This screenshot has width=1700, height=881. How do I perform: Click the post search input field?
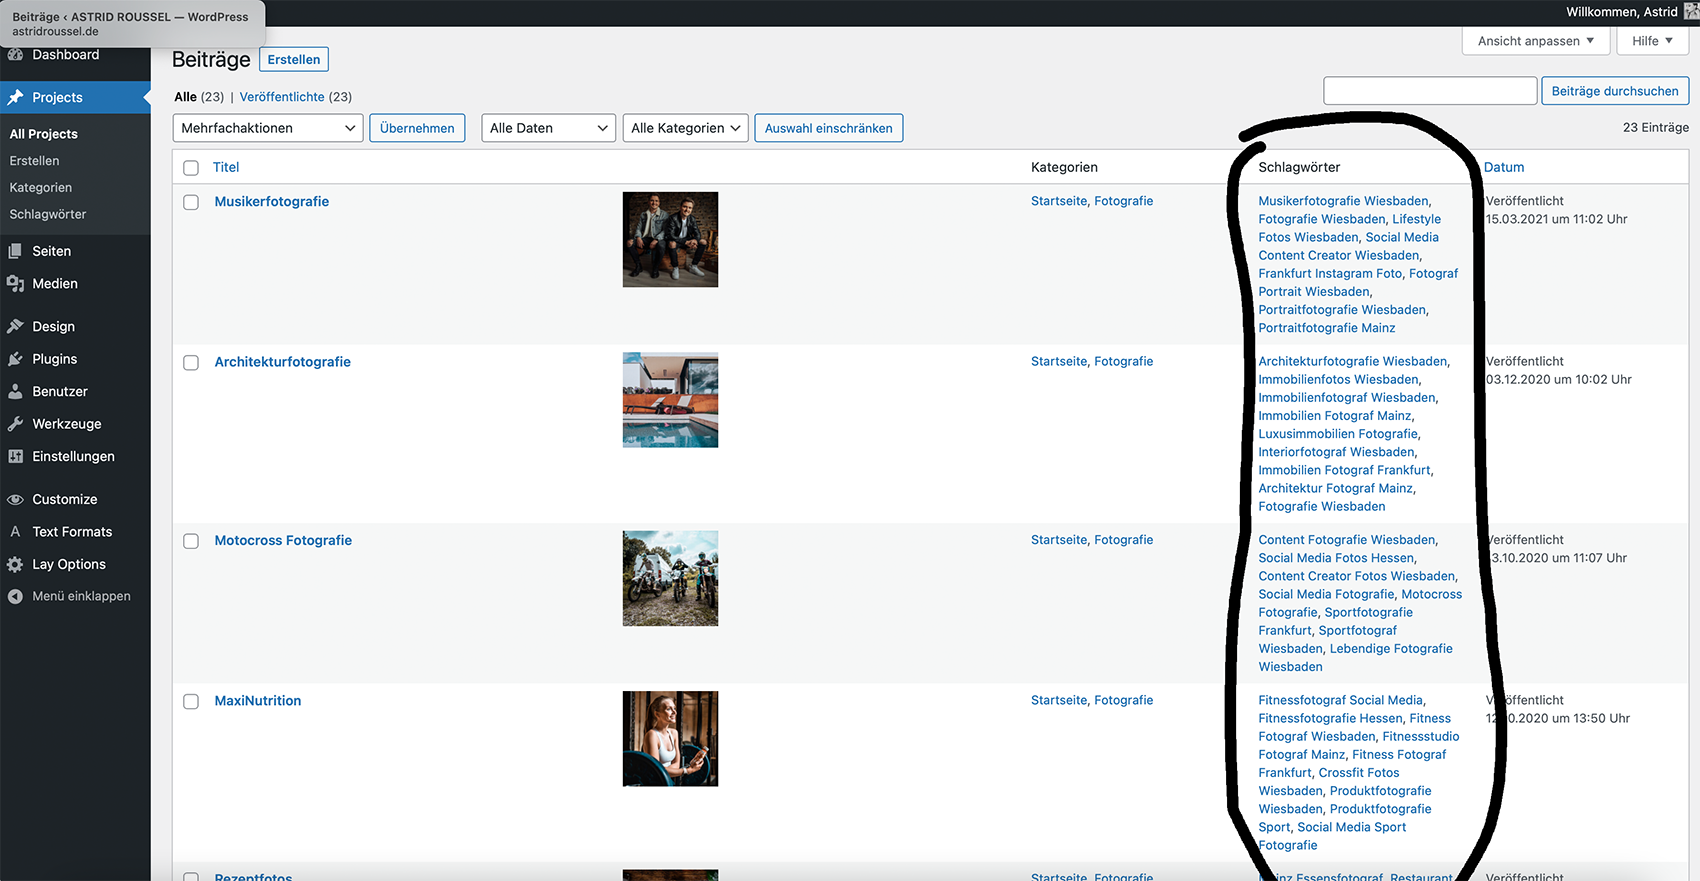pyautogui.click(x=1429, y=91)
